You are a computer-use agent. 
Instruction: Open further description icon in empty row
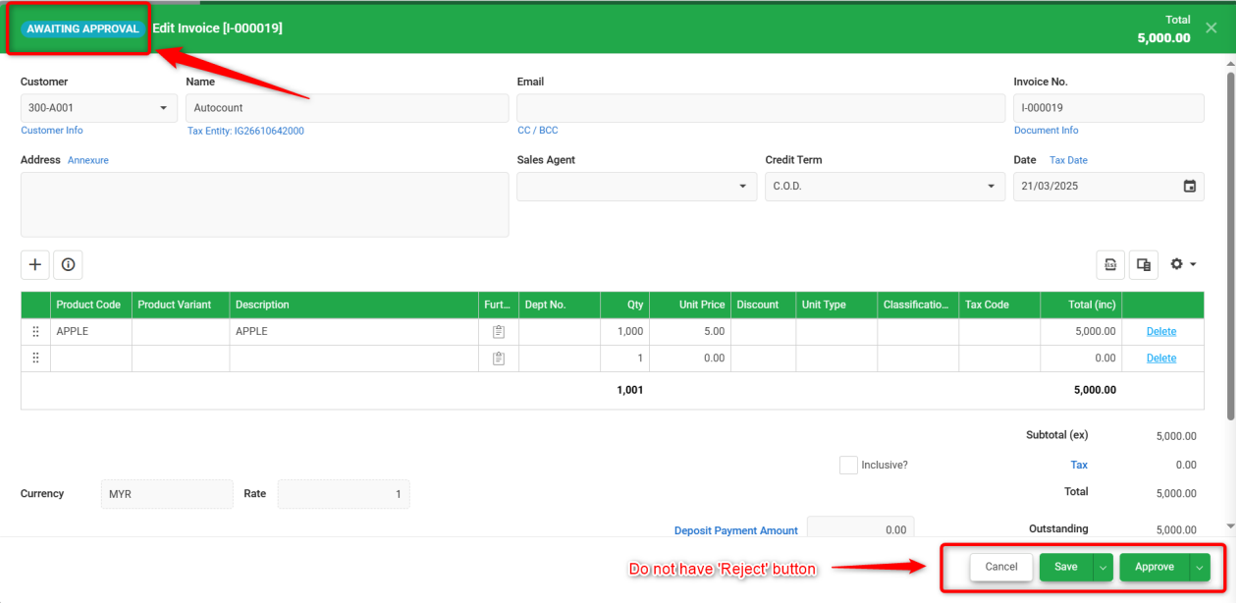pyautogui.click(x=499, y=358)
